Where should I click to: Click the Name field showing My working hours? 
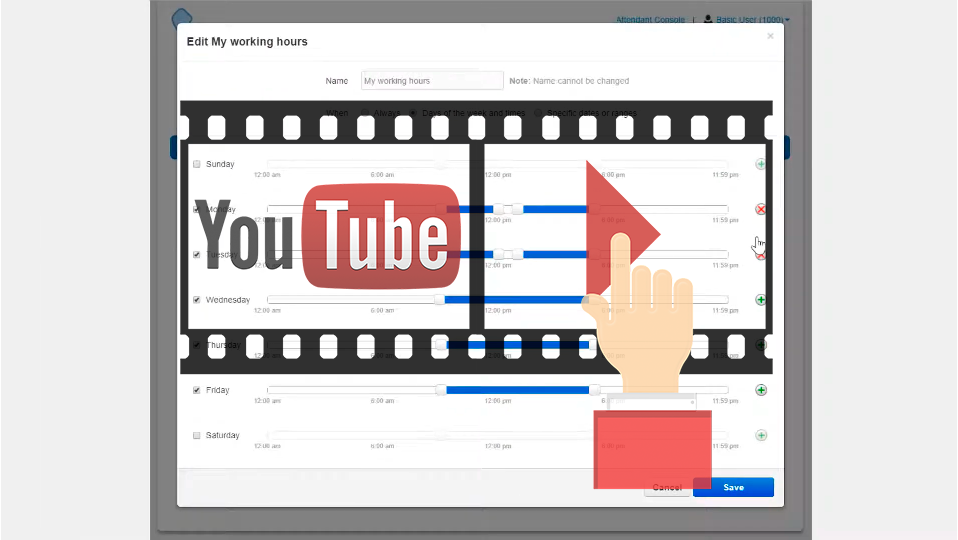(432, 81)
